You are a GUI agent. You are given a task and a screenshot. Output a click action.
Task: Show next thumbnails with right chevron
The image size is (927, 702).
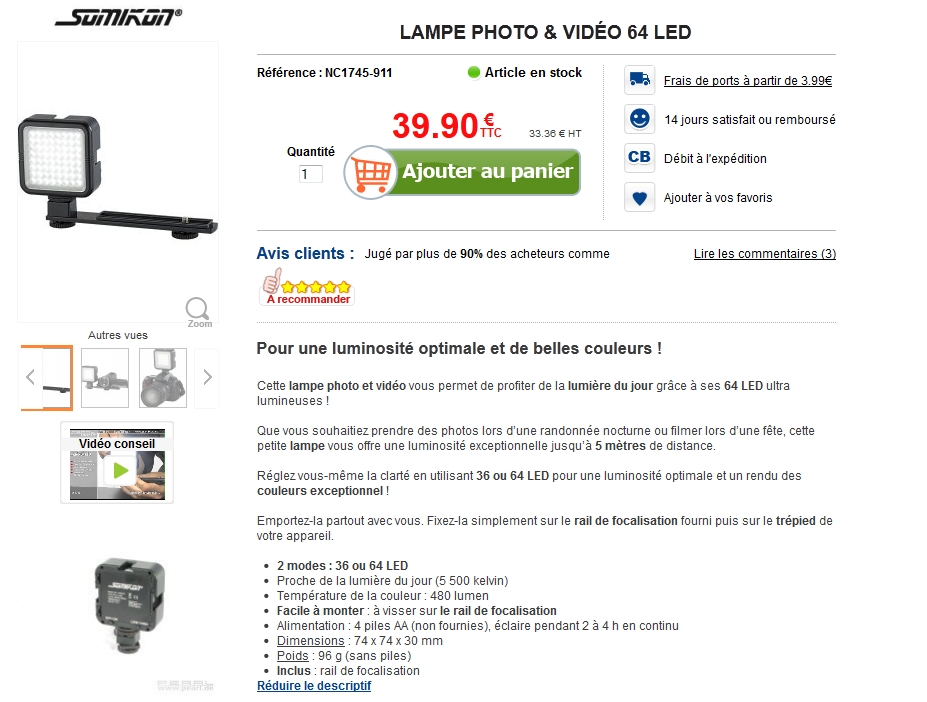(207, 377)
